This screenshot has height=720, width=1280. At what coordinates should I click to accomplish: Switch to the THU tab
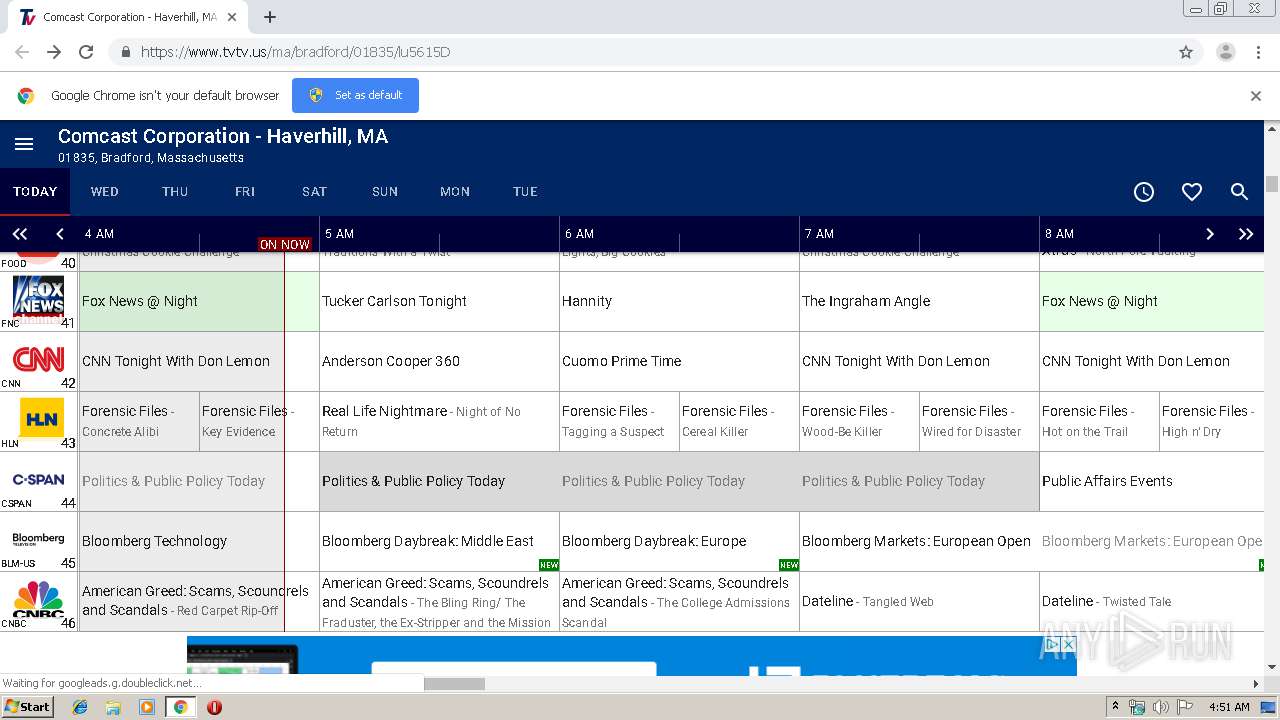click(175, 192)
